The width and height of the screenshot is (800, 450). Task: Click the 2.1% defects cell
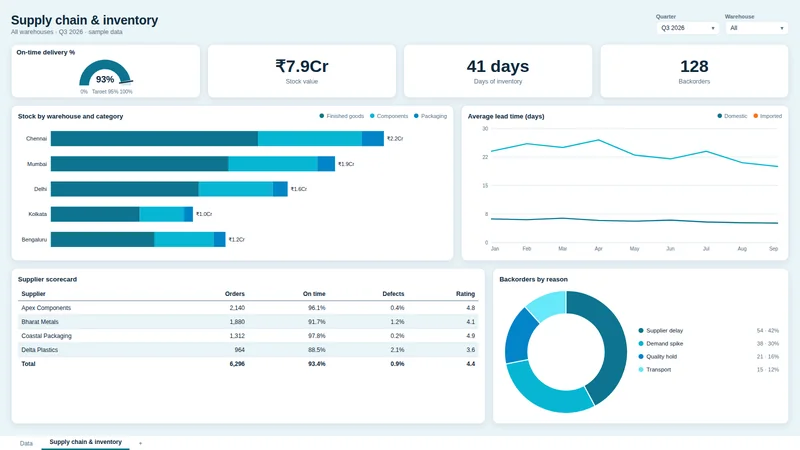[397, 350]
